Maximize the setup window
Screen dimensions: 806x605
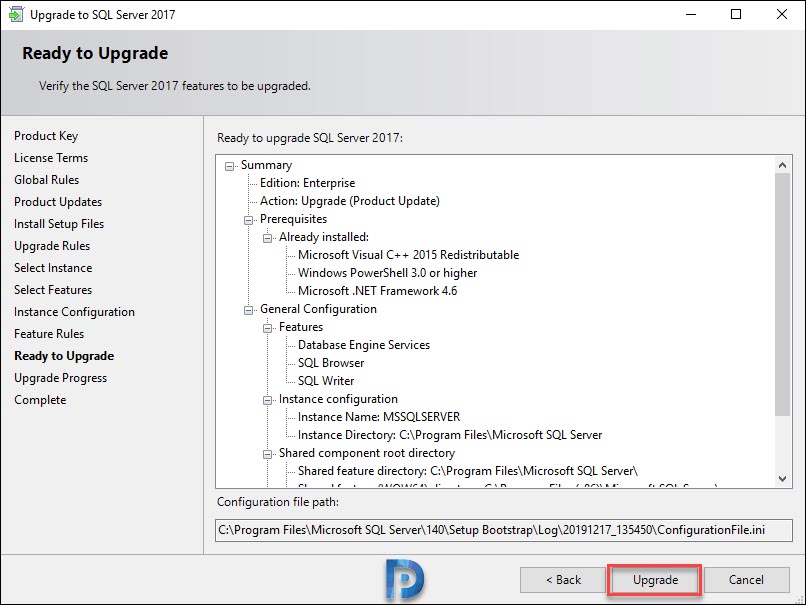(736, 14)
